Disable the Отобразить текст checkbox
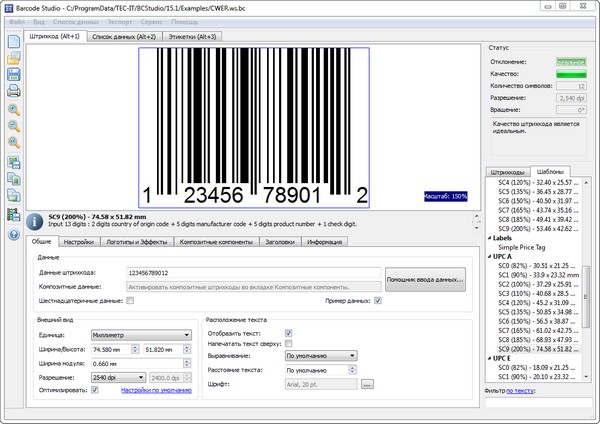The height and width of the screenshot is (424, 600). coord(289,332)
